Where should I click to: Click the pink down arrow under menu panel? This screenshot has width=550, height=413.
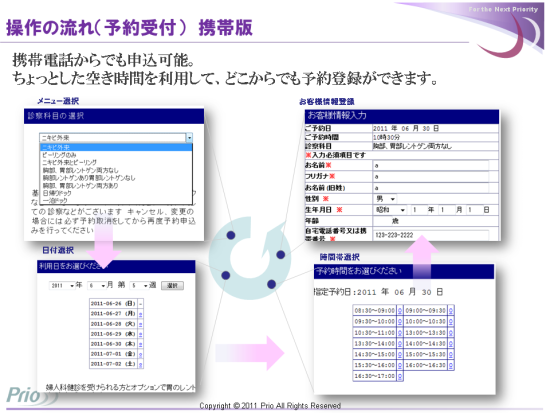click(x=104, y=246)
